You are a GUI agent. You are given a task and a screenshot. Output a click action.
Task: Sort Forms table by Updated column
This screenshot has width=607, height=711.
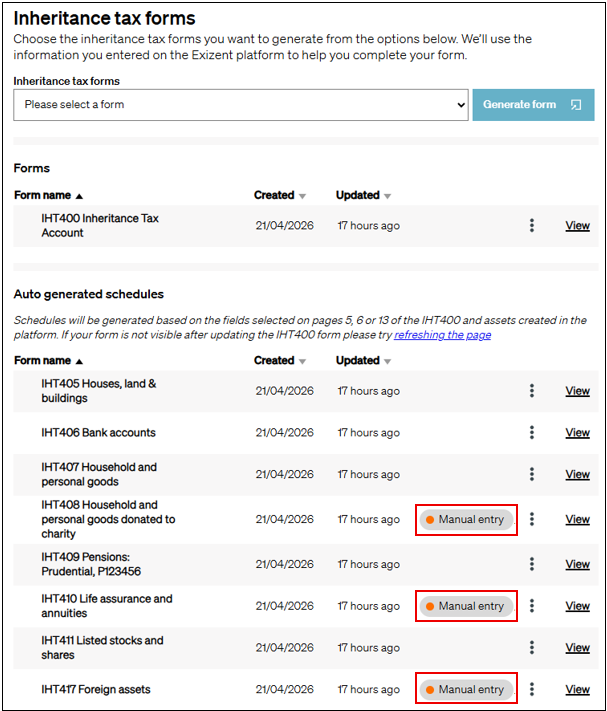pyautogui.click(x=363, y=196)
